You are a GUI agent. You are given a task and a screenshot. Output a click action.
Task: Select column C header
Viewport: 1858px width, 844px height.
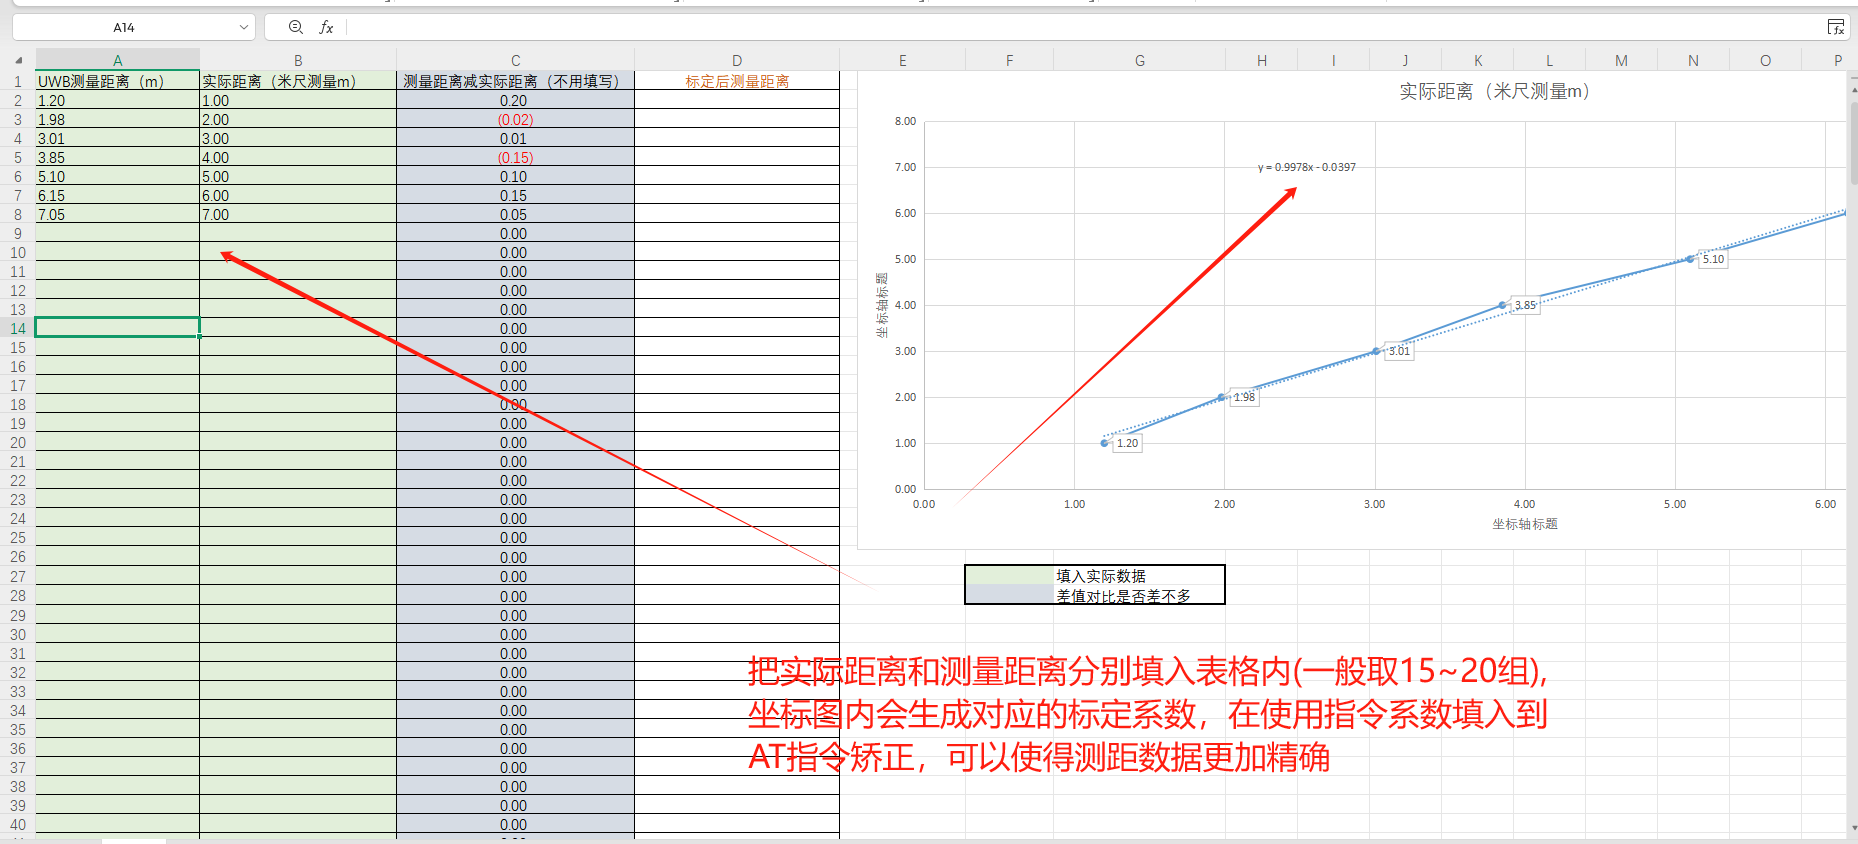[515, 60]
